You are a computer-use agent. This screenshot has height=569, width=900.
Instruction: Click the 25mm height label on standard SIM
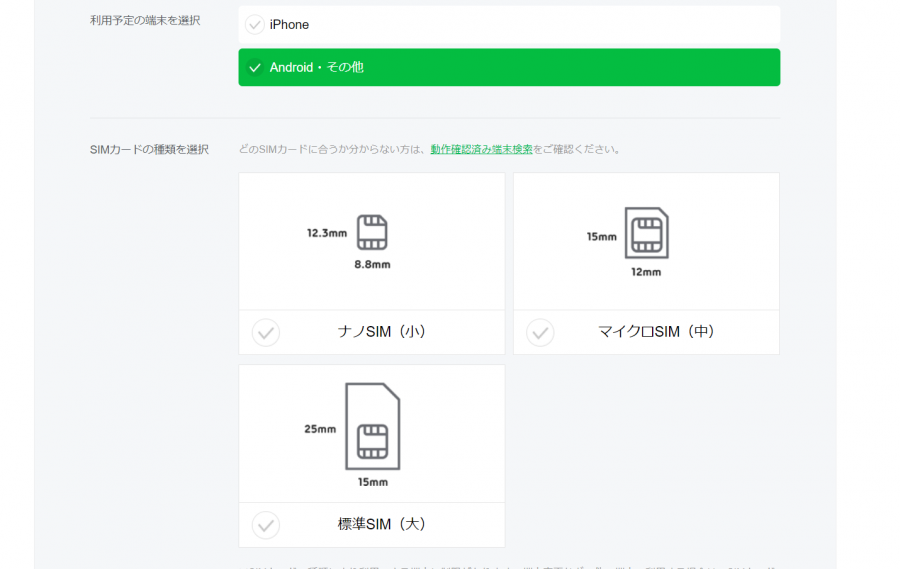320,429
